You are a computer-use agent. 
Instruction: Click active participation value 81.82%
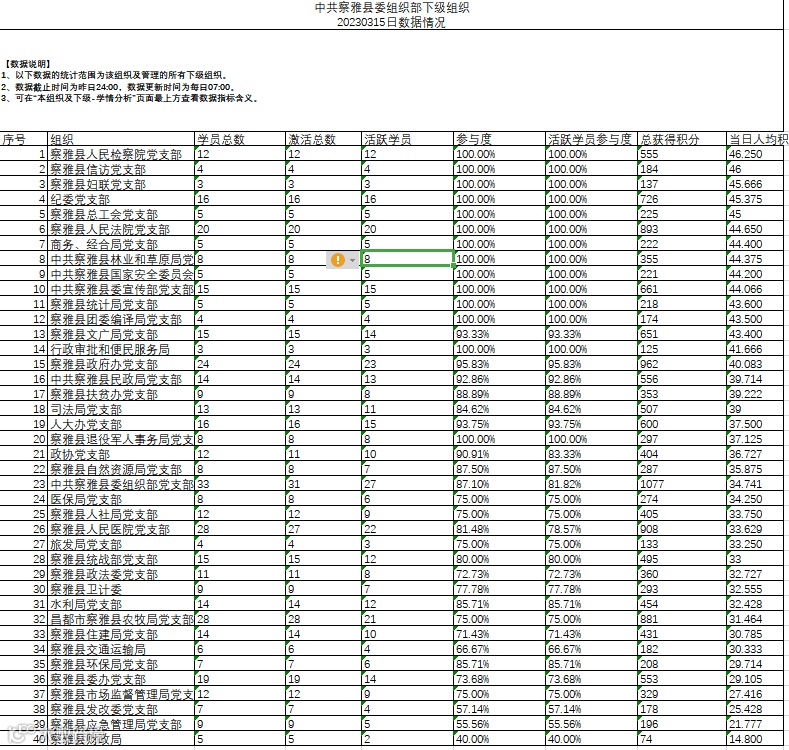tap(565, 484)
